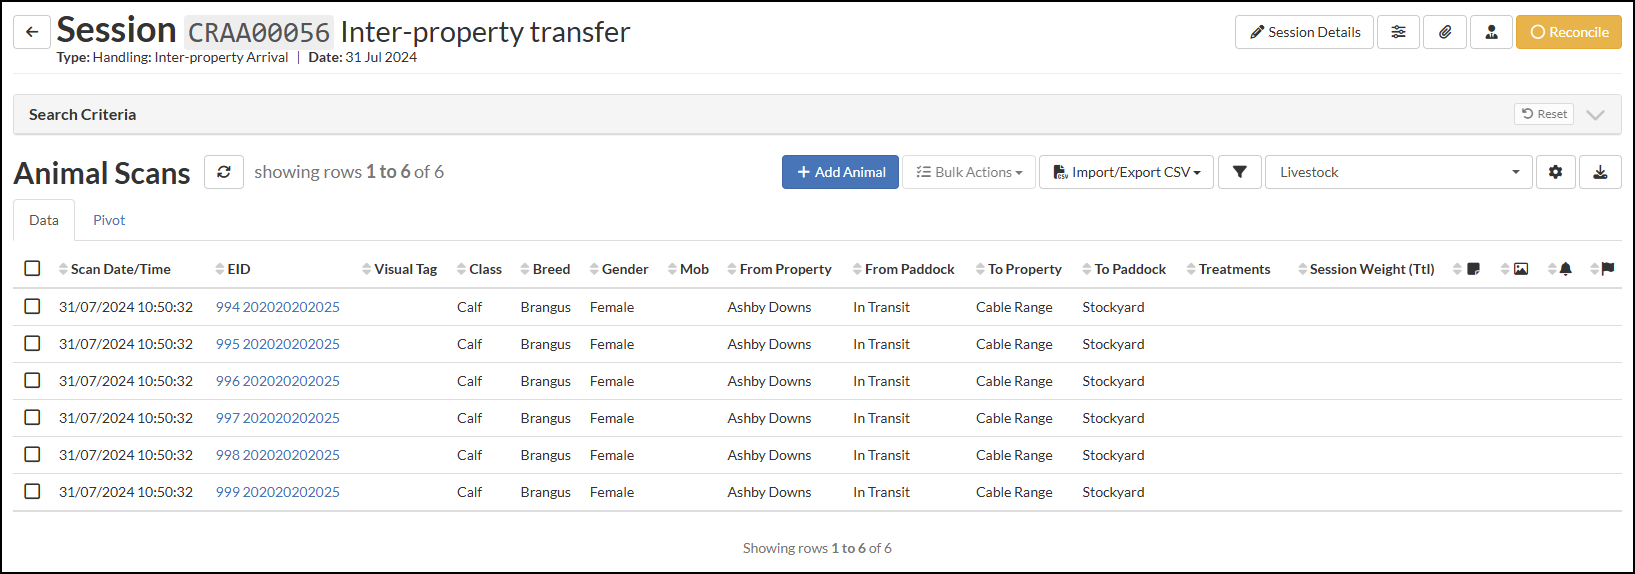Open EID link 996 202020202025
The width and height of the screenshot is (1635, 574).
click(x=278, y=381)
